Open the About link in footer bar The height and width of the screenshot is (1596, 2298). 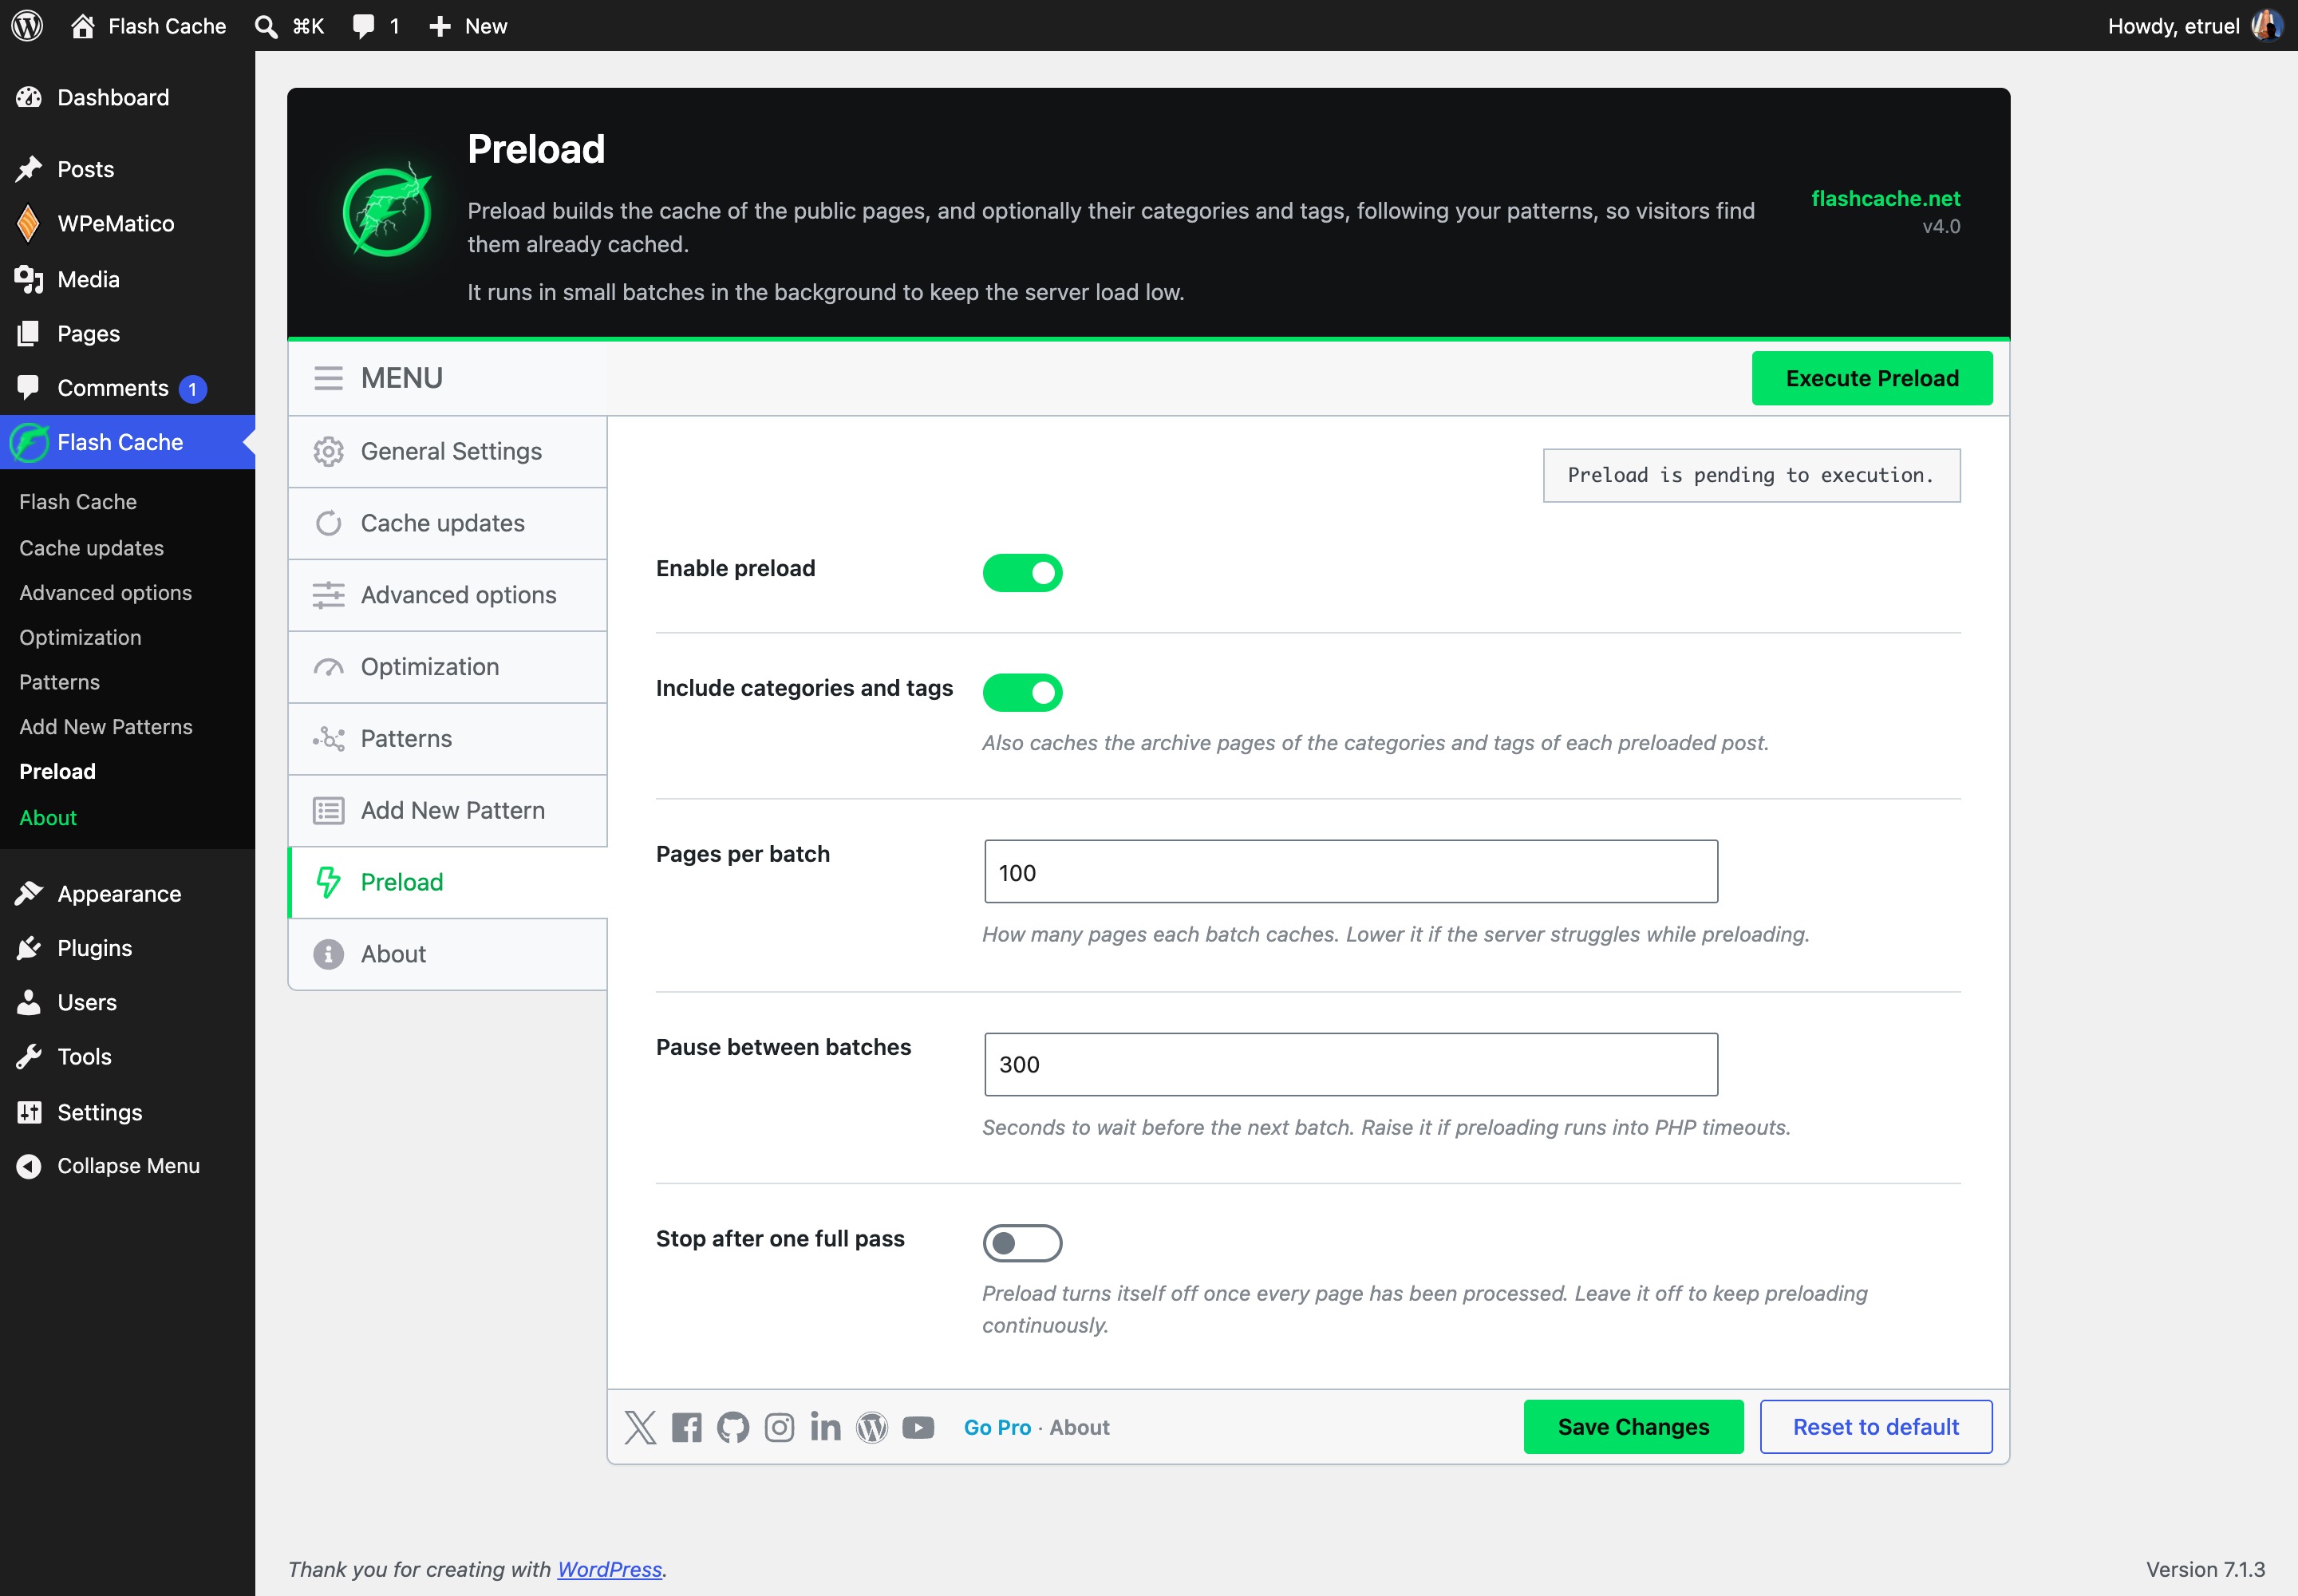coord(1079,1427)
